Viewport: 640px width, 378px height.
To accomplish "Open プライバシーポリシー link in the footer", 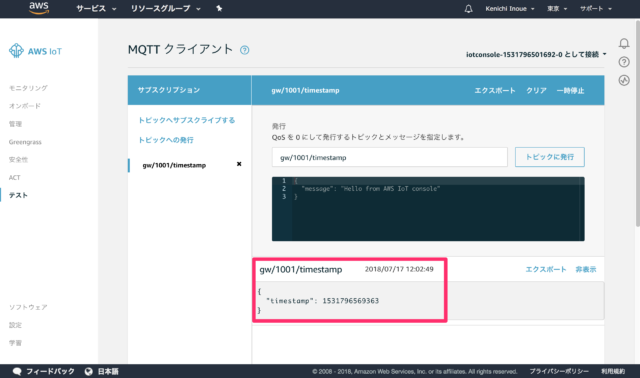I will pyautogui.click(x=559, y=371).
